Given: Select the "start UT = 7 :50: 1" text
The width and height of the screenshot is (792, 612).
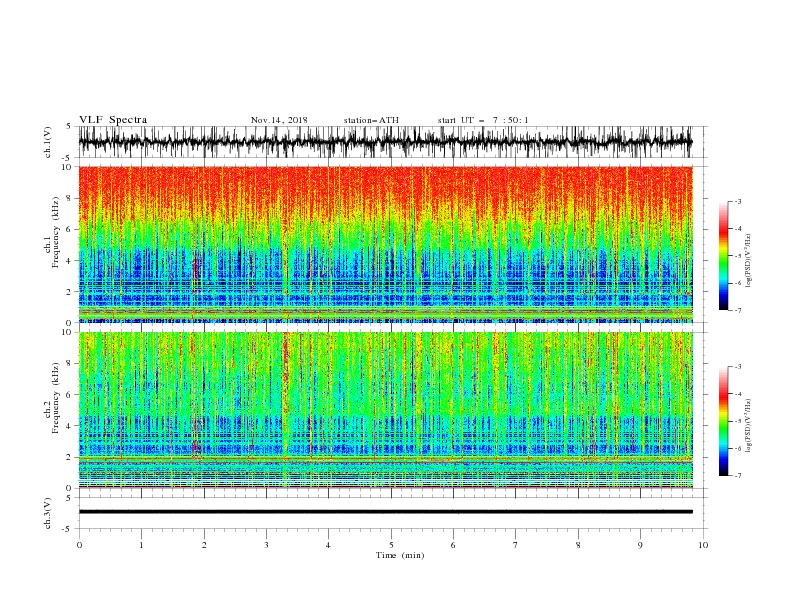Looking at the screenshot, I should (x=483, y=120).
